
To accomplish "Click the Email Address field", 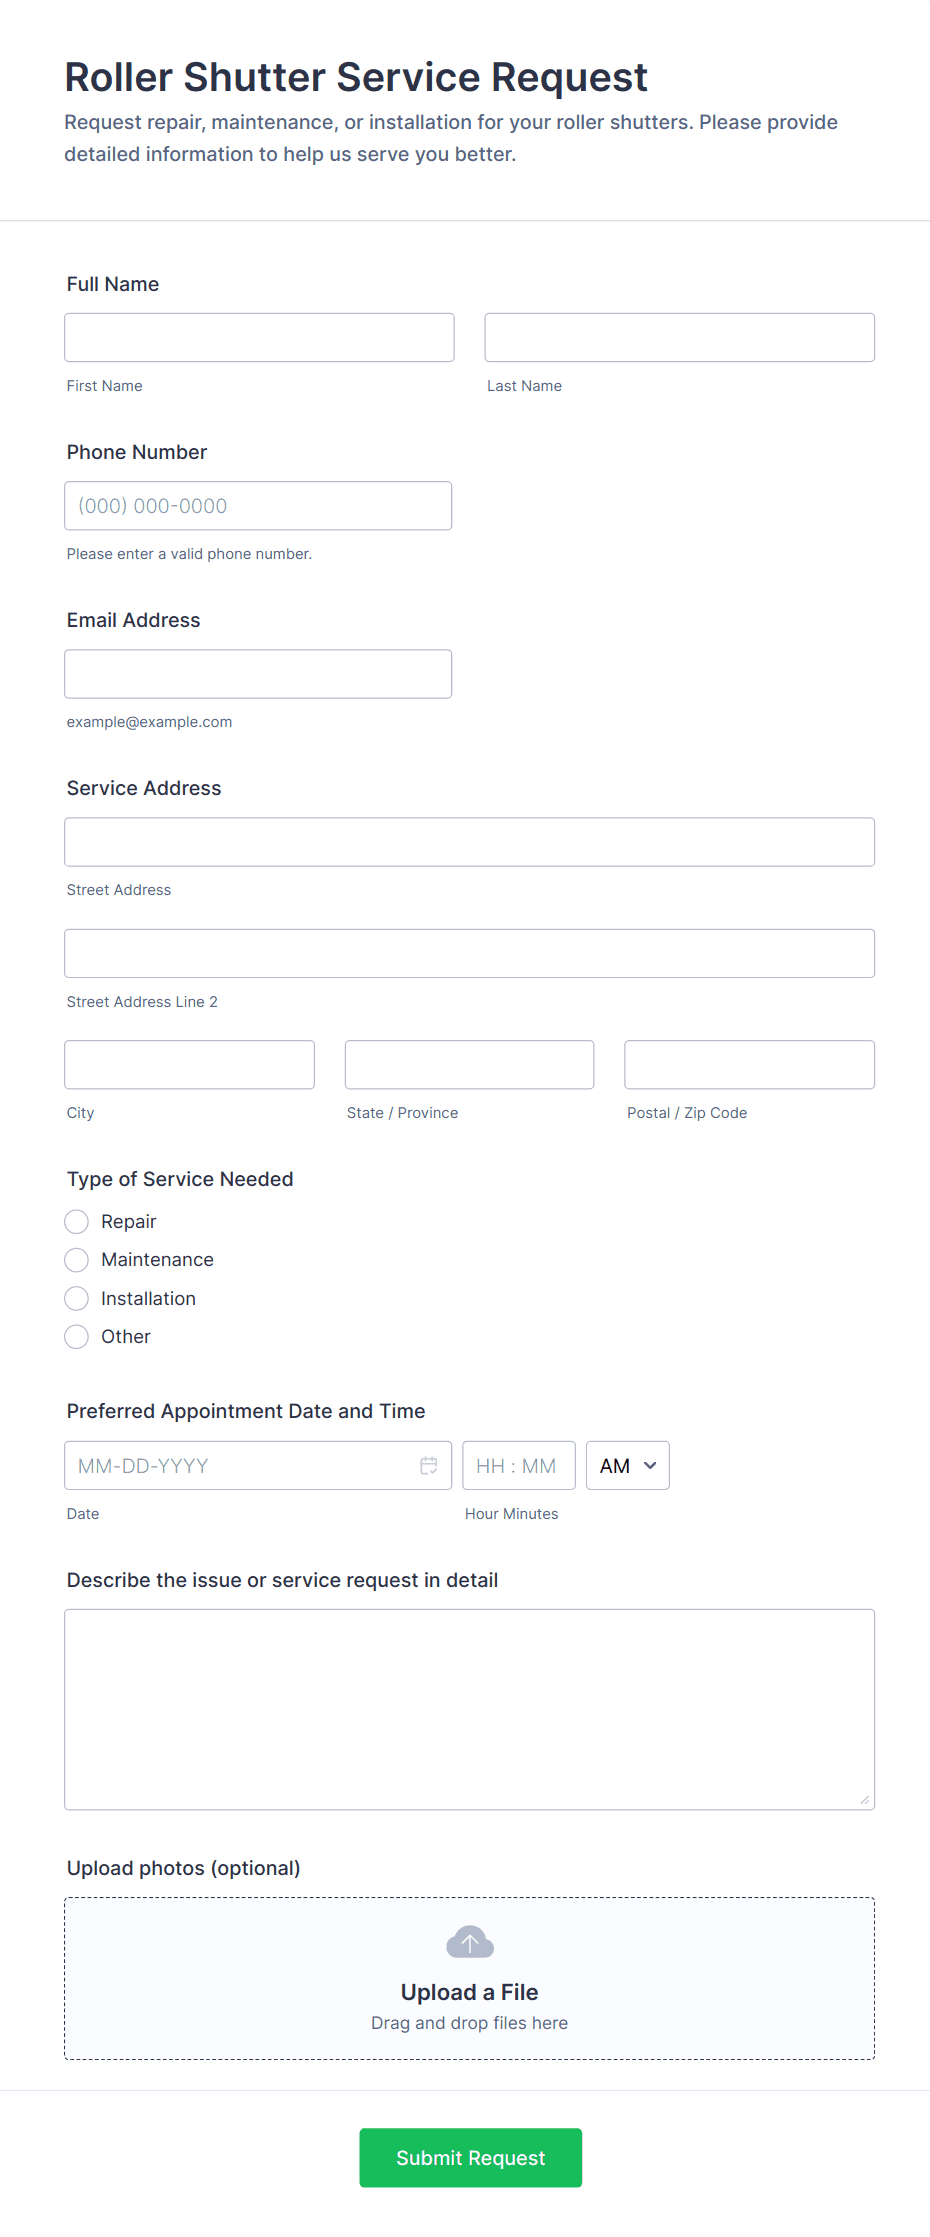I will pos(258,673).
